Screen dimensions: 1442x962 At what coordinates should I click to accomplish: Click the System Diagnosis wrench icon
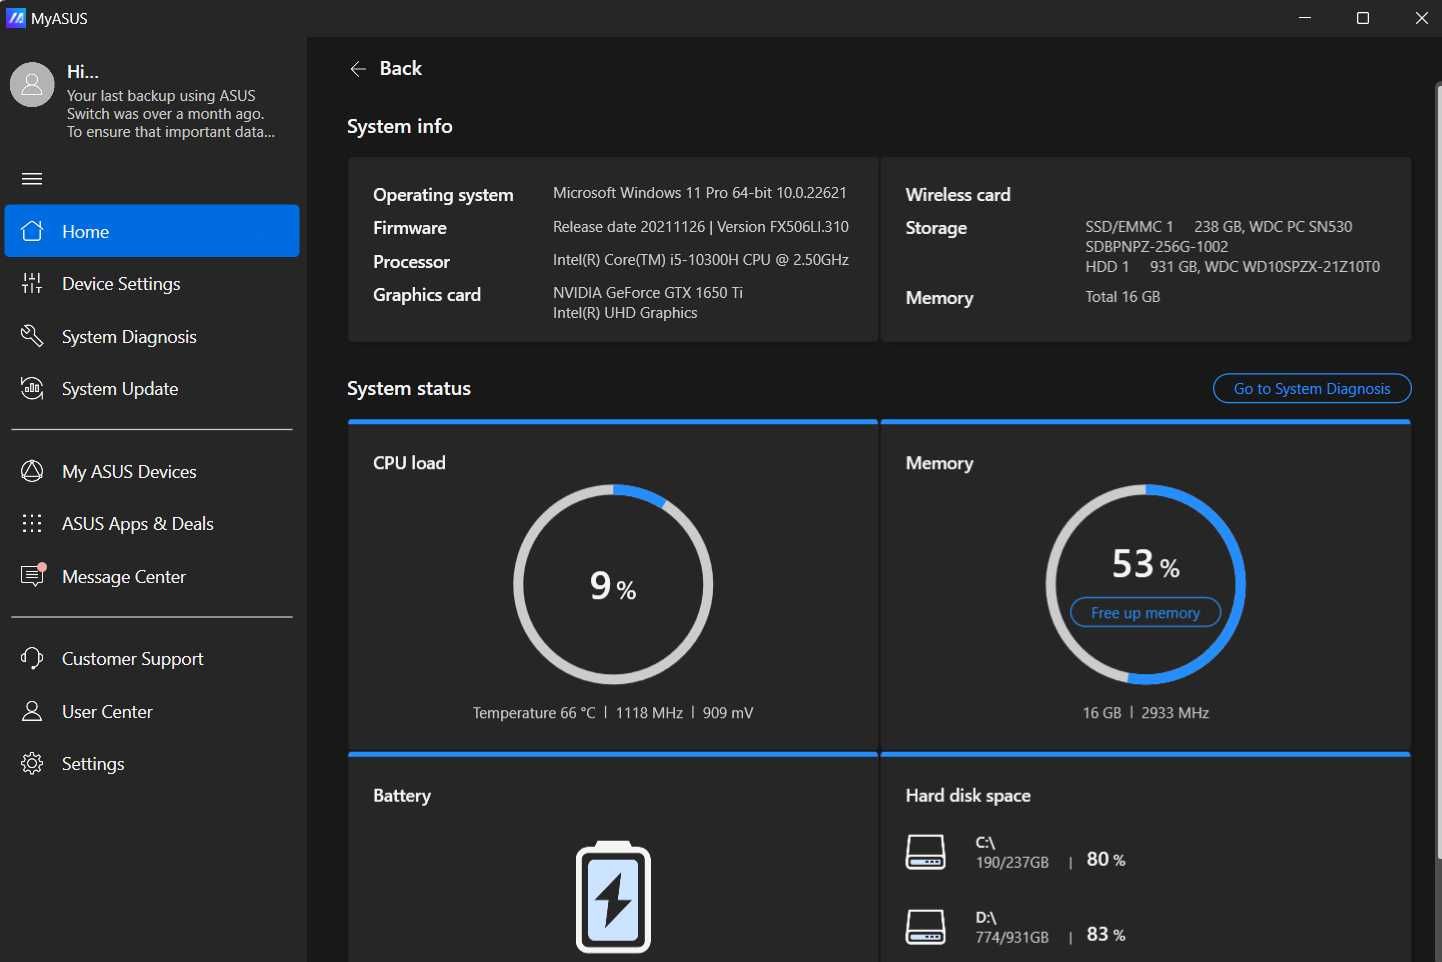click(32, 336)
